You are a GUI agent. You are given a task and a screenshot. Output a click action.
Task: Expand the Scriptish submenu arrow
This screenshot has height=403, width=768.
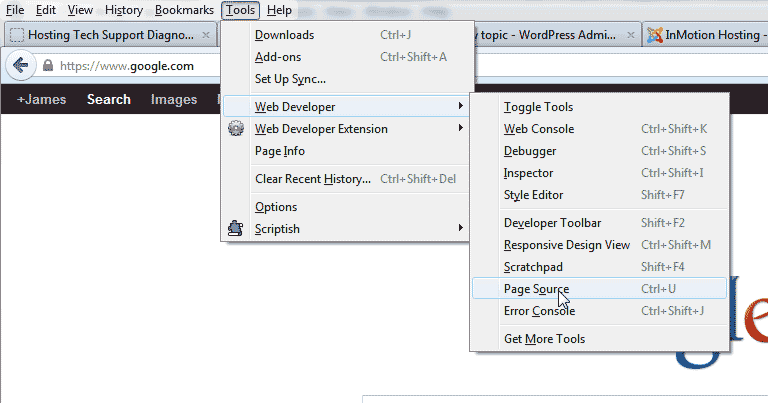(x=461, y=229)
